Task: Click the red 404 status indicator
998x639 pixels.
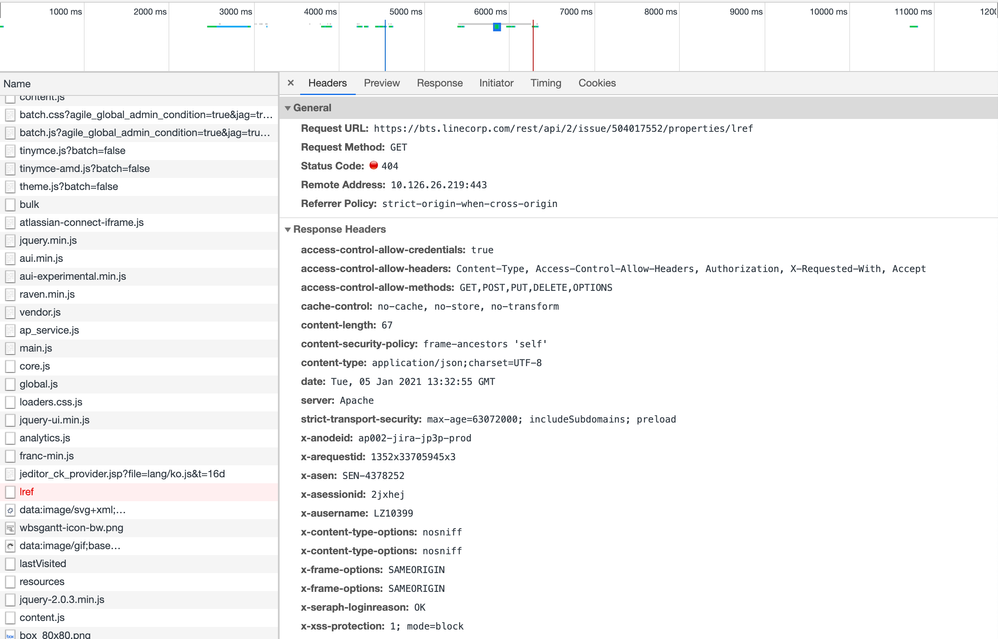Action: point(374,166)
